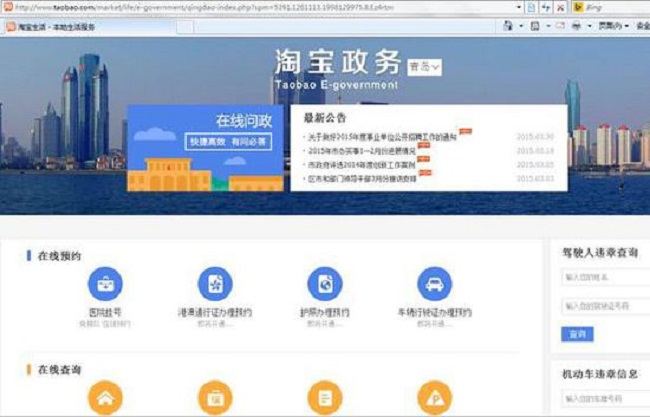This screenshot has width=650, height=417.
Task: Click the browser refresh arrows icon
Action: tap(546, 7)
